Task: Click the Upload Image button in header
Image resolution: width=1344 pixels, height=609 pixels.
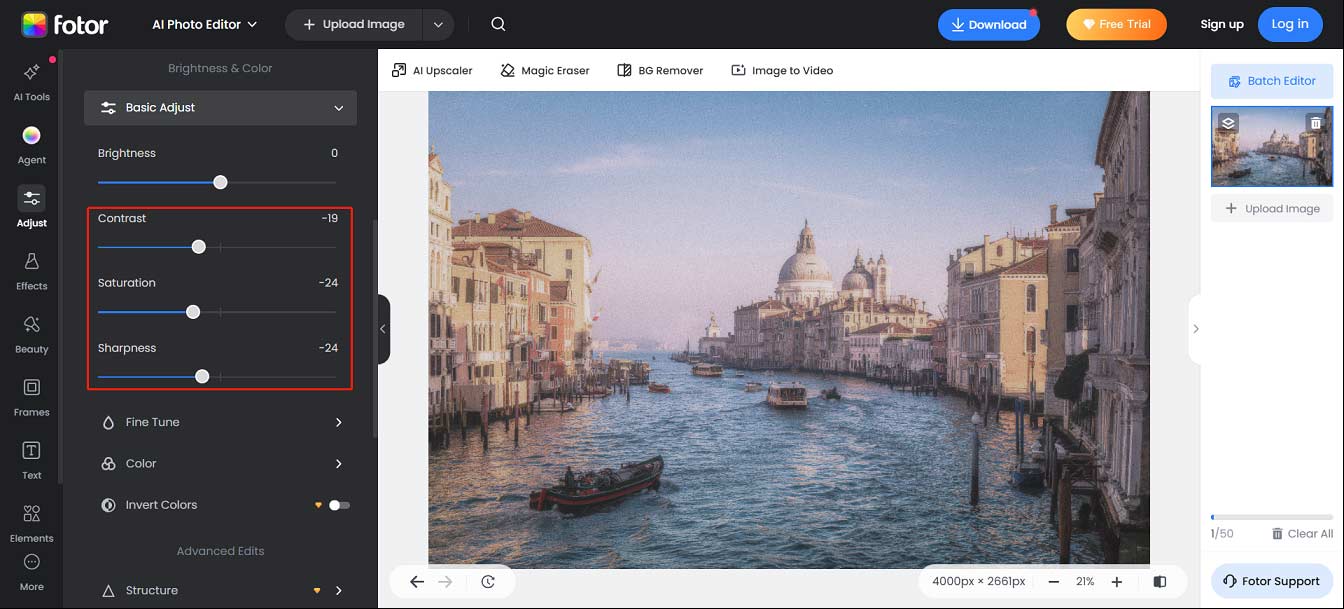Action: pos(354,24)
